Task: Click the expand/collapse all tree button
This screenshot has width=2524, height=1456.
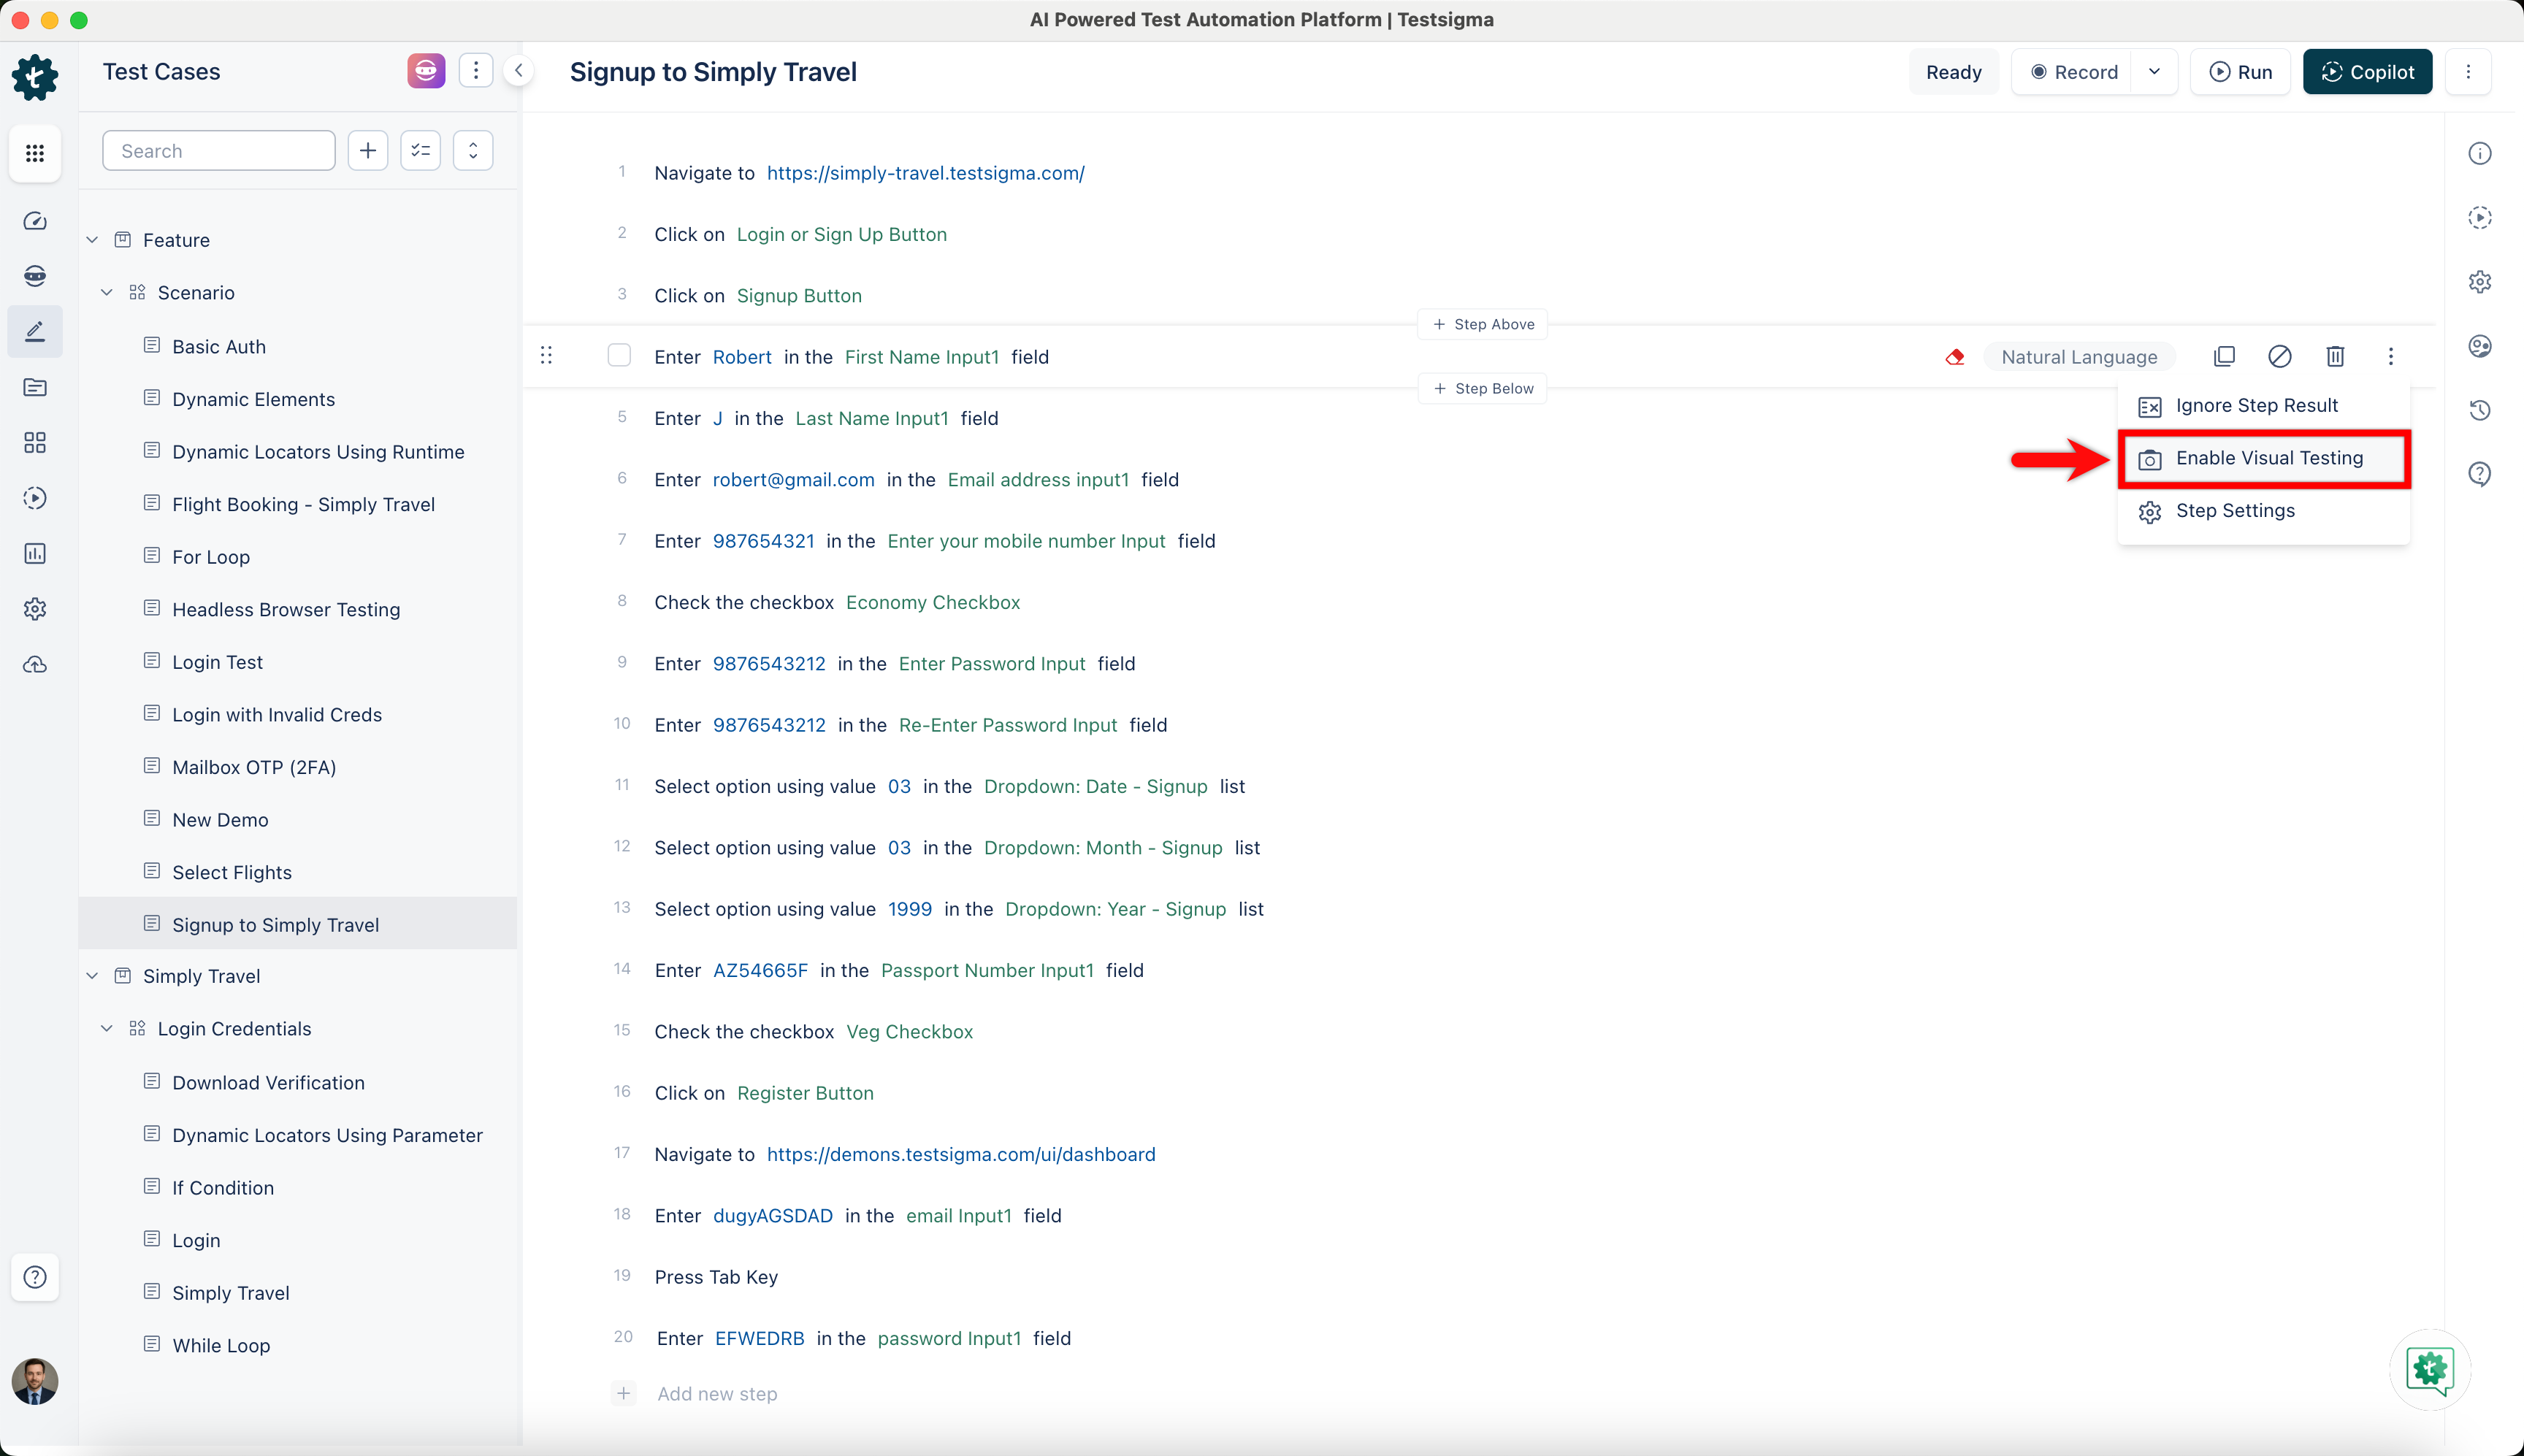Action: (473, 151)
